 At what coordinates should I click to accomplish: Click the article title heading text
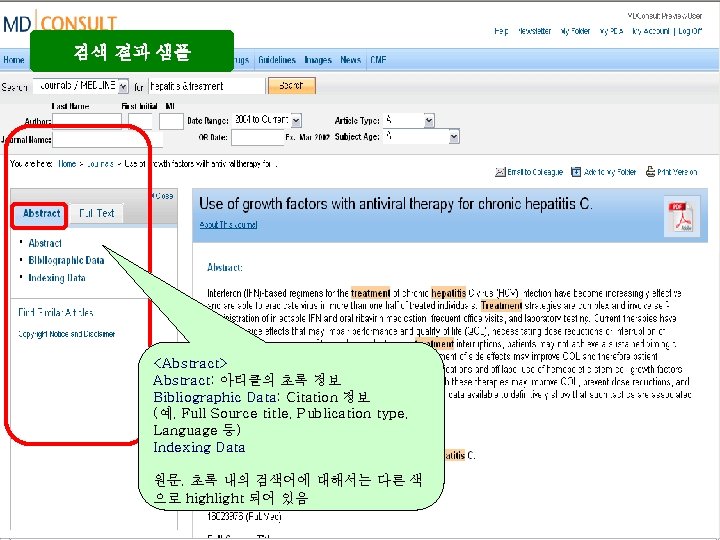(x=395, y=204)
